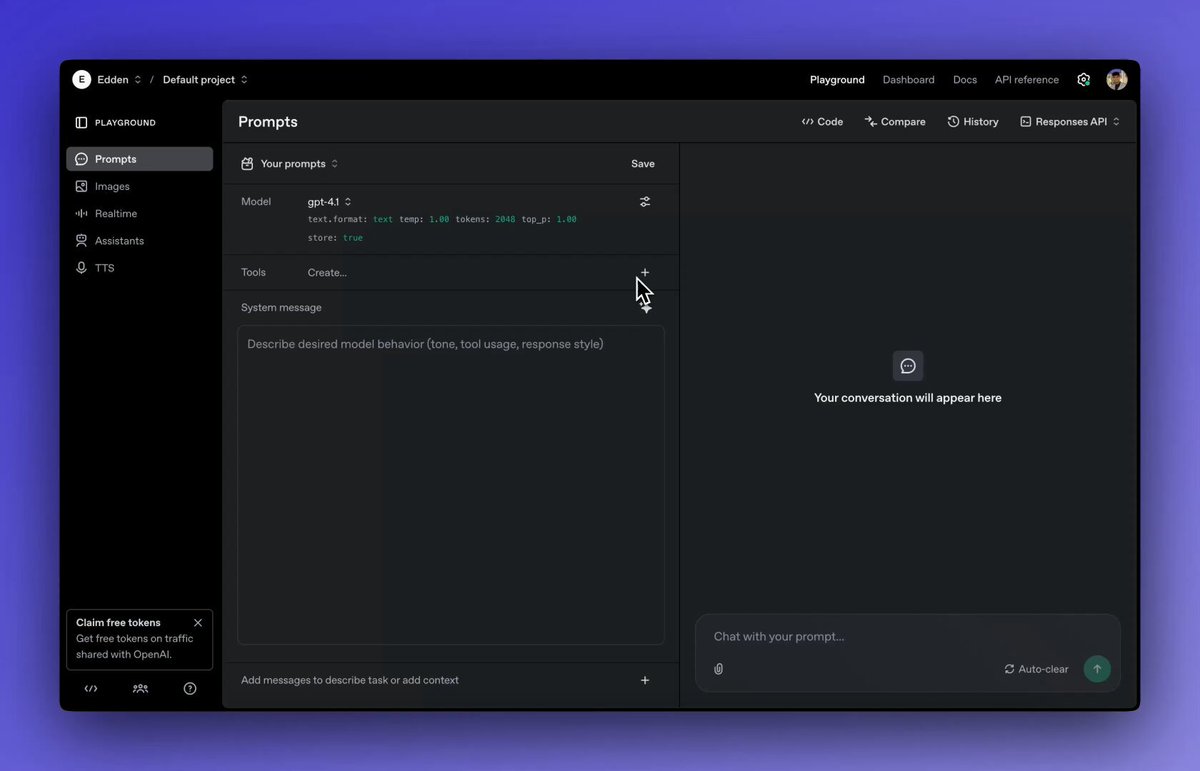
Task: Open the Dashboard tab
Action: (x=908, y=80)
